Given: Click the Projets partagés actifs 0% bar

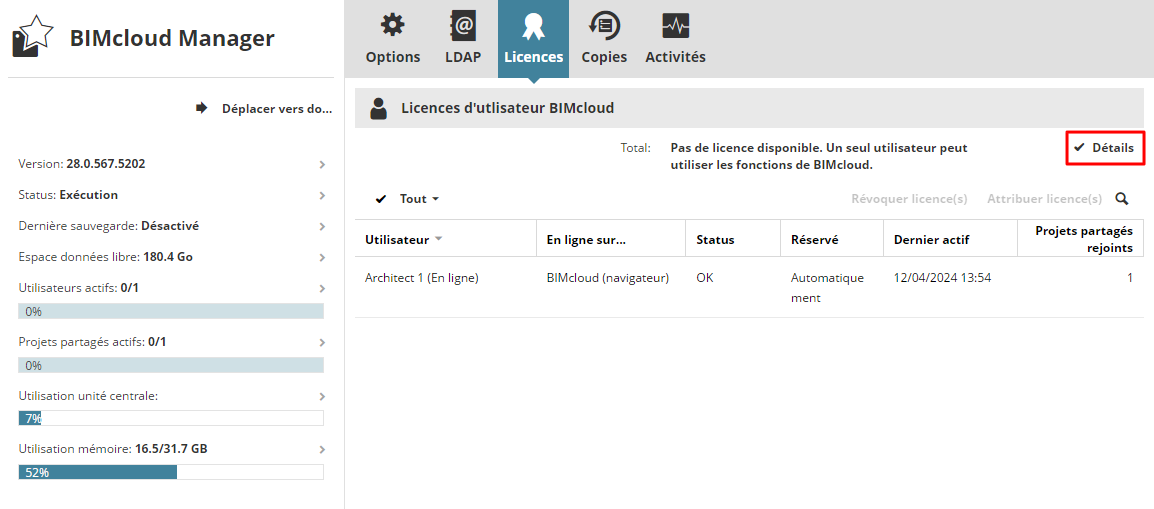Looking at the screenshot, I should (x=171, y=365).
